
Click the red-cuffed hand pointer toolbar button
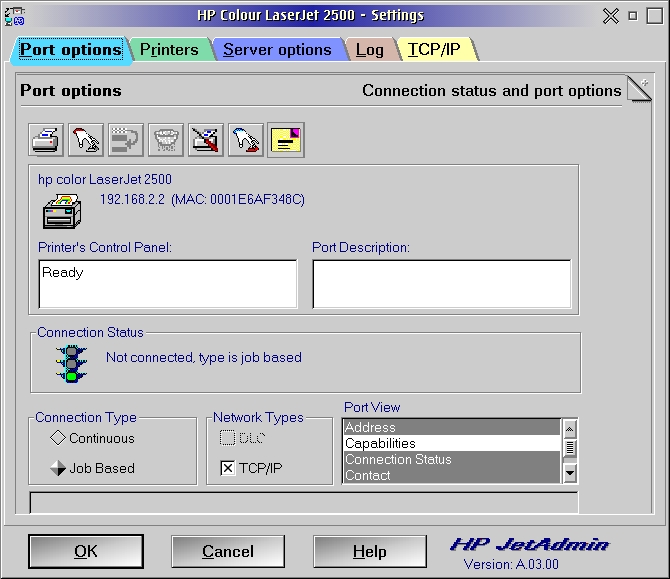[x=85, y=140]
